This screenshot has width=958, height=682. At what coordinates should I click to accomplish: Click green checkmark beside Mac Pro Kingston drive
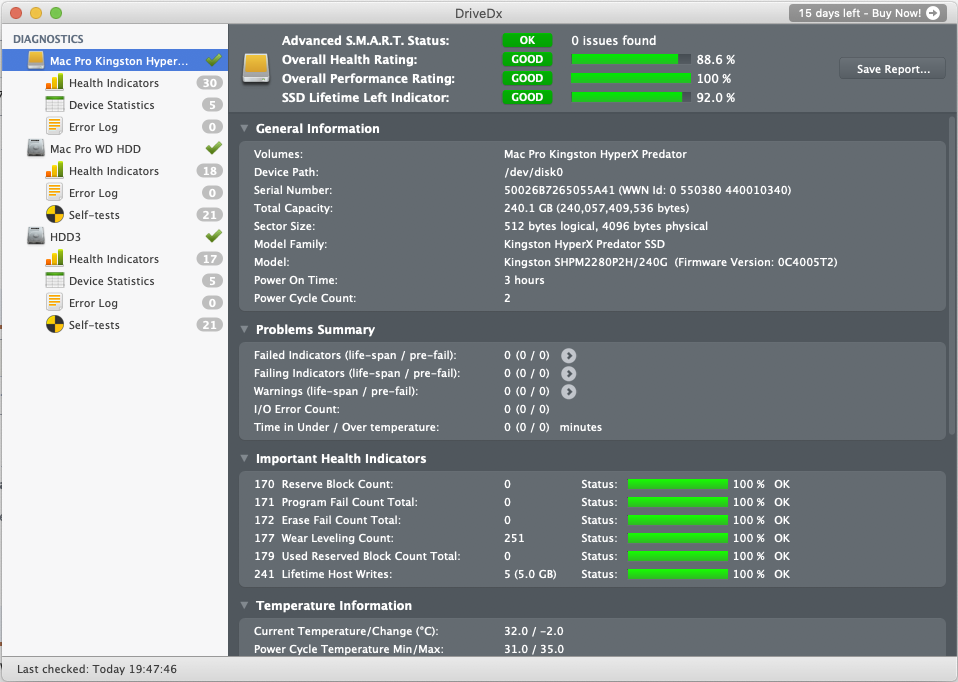click(213, 60)
